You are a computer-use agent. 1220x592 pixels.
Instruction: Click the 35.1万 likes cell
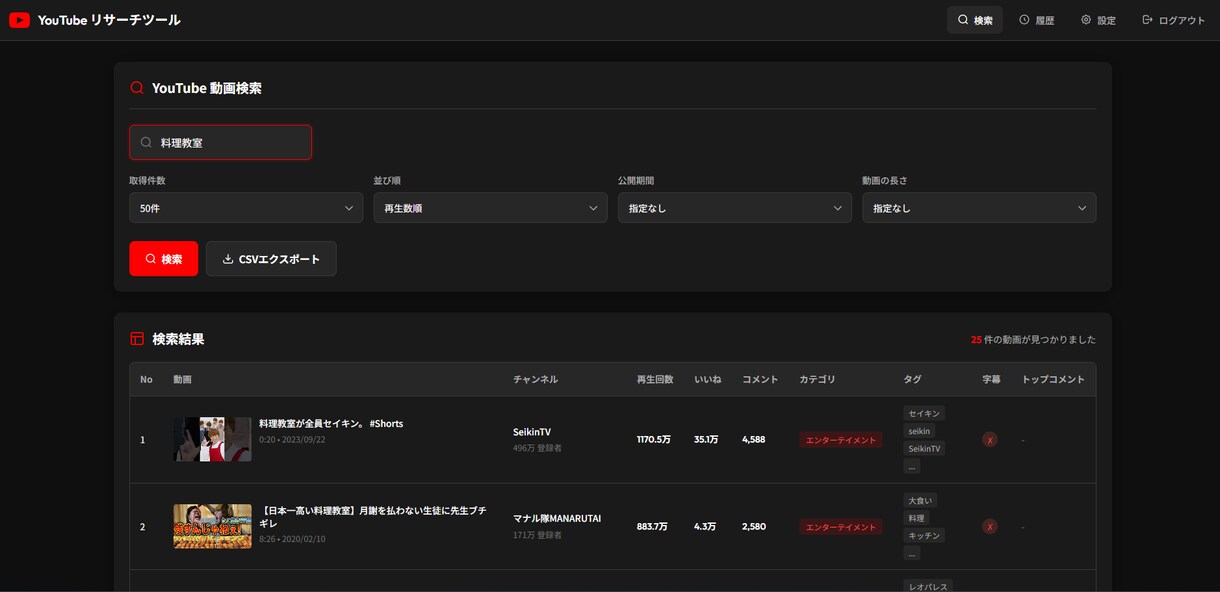pyautogui.click(x=706, y=440)
